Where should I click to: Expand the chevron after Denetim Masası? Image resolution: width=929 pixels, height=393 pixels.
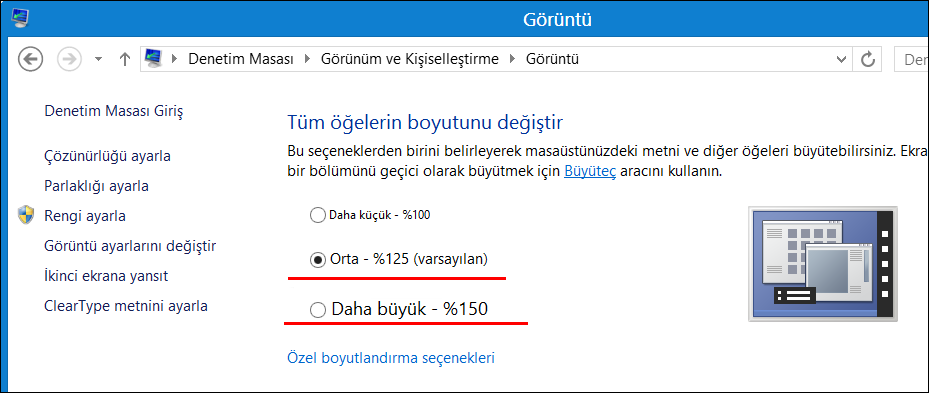click(x=307, y=59)
